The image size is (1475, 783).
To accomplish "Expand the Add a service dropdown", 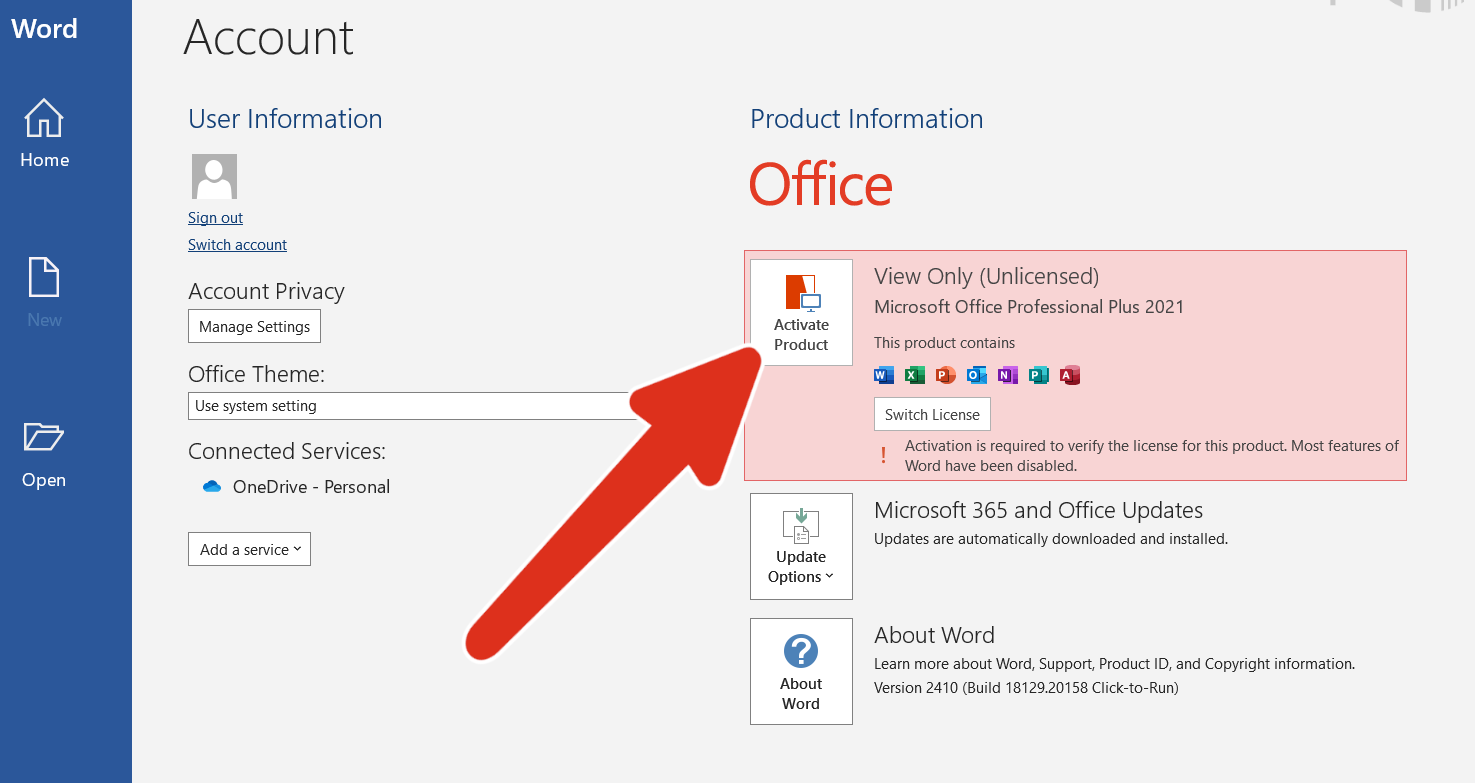I will click(249, 548).
